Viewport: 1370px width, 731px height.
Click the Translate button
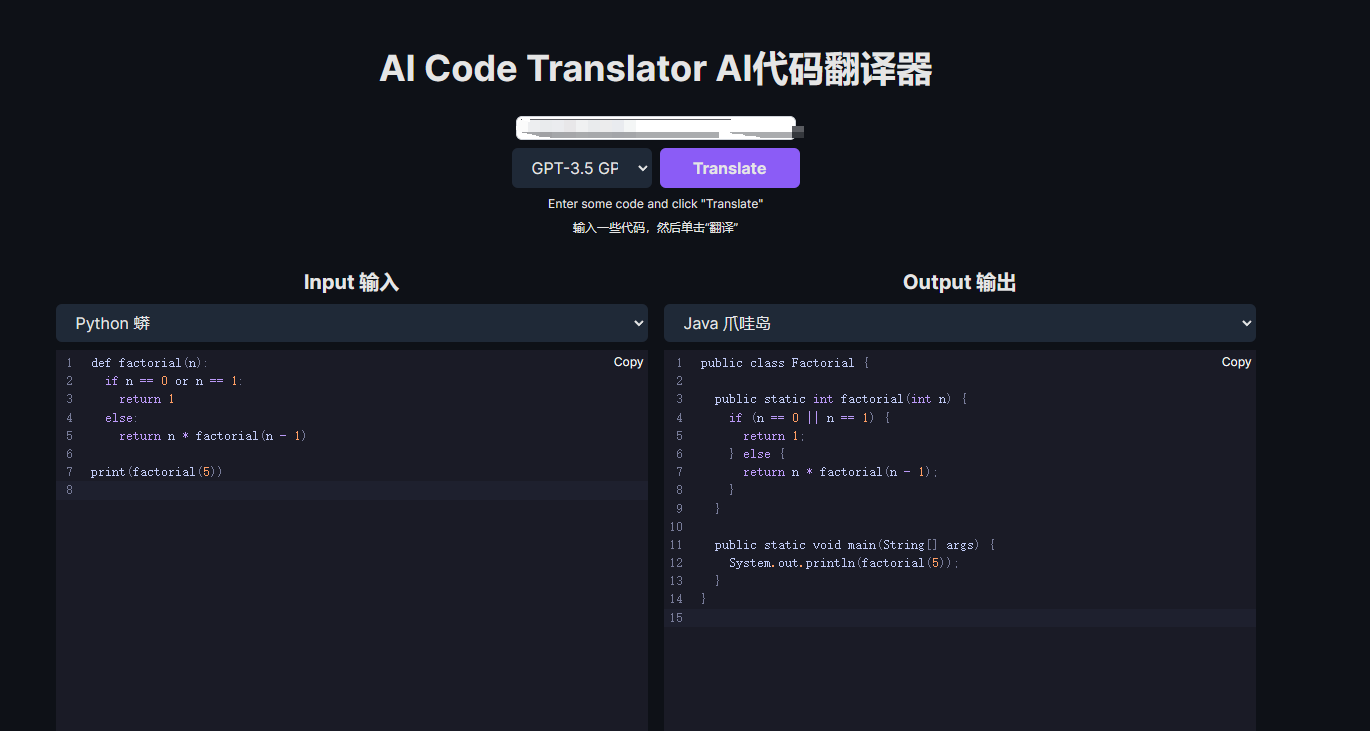pyautogui.click(x=729, y=167)
